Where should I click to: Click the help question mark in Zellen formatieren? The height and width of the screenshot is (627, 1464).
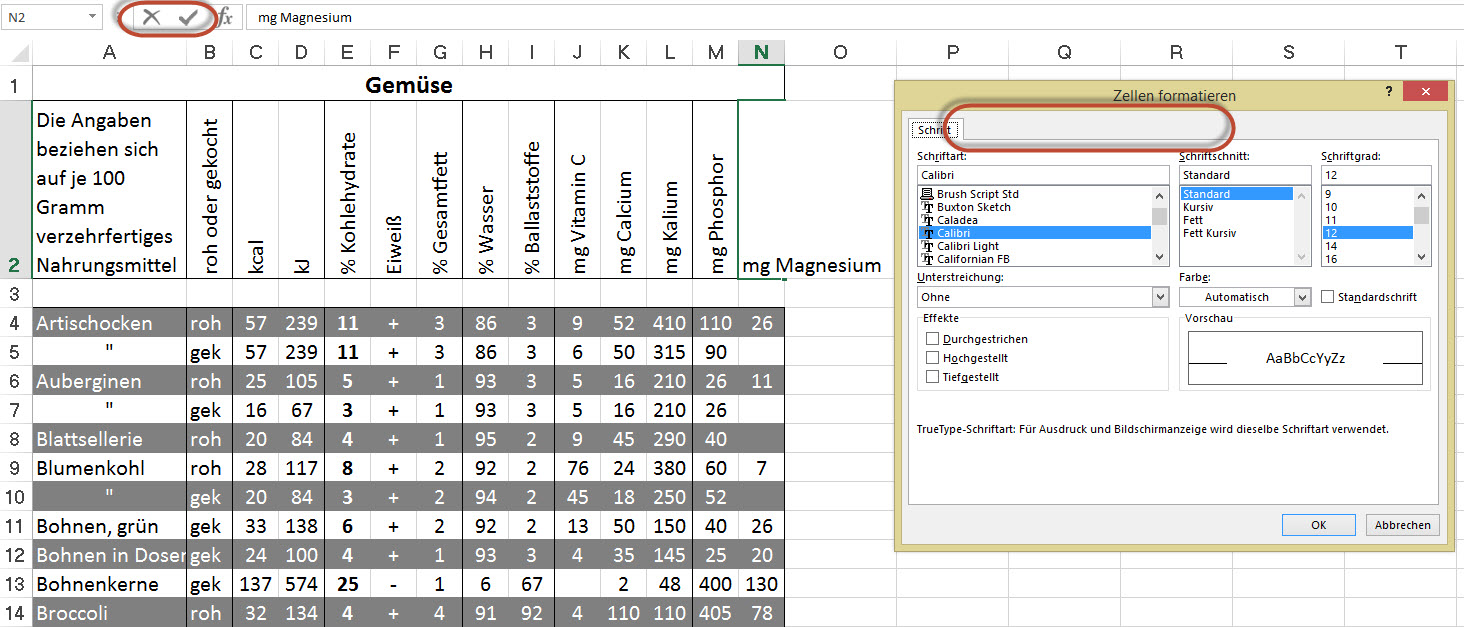1389,91
